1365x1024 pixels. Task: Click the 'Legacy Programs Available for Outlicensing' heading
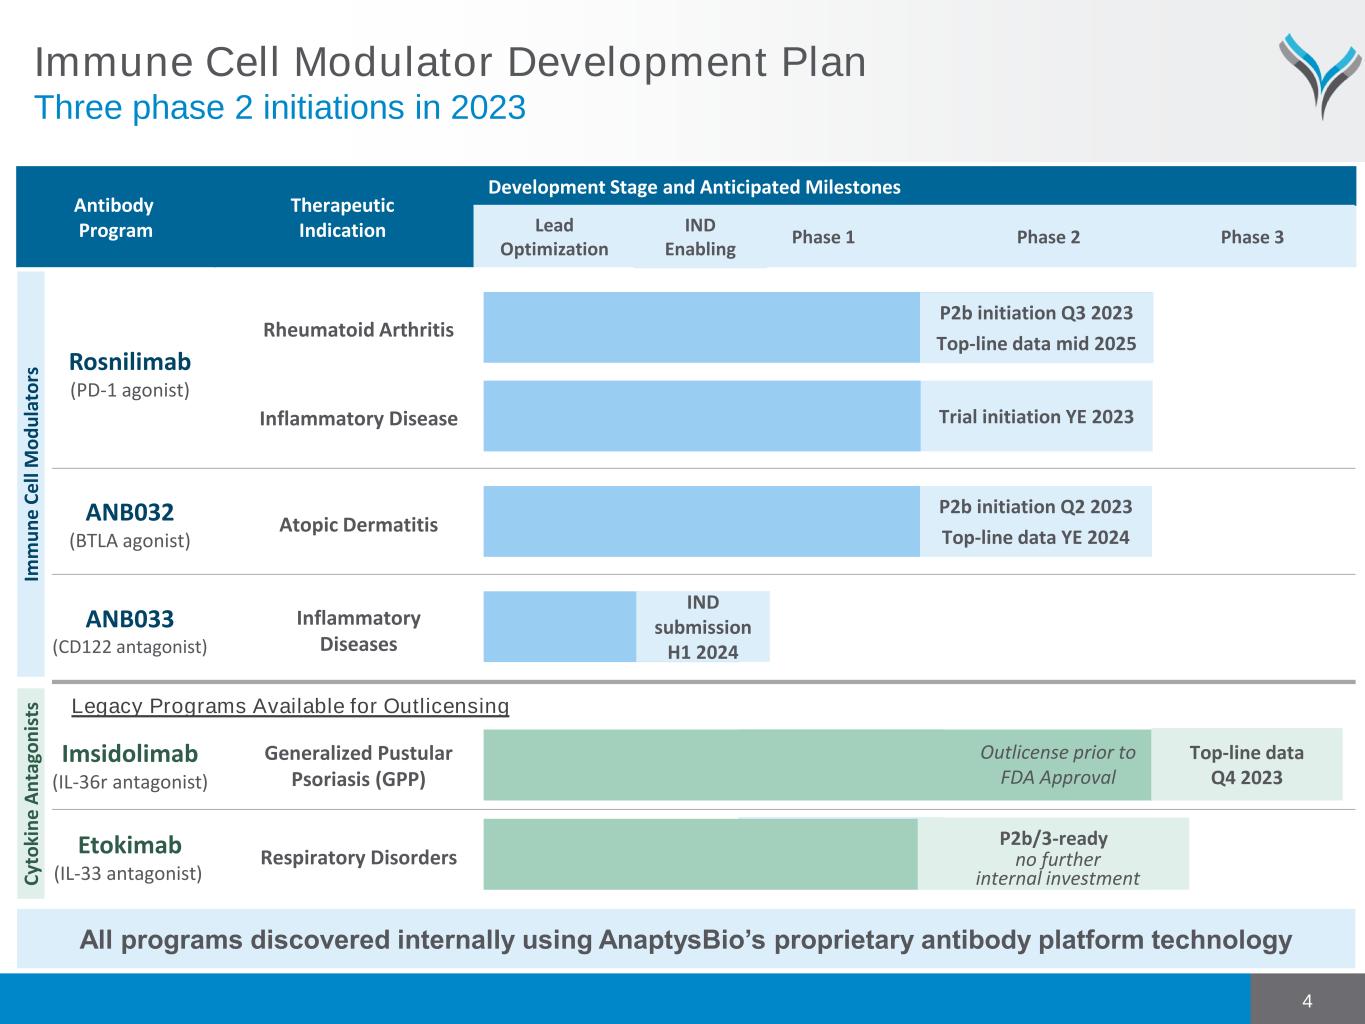pos(291,707)
